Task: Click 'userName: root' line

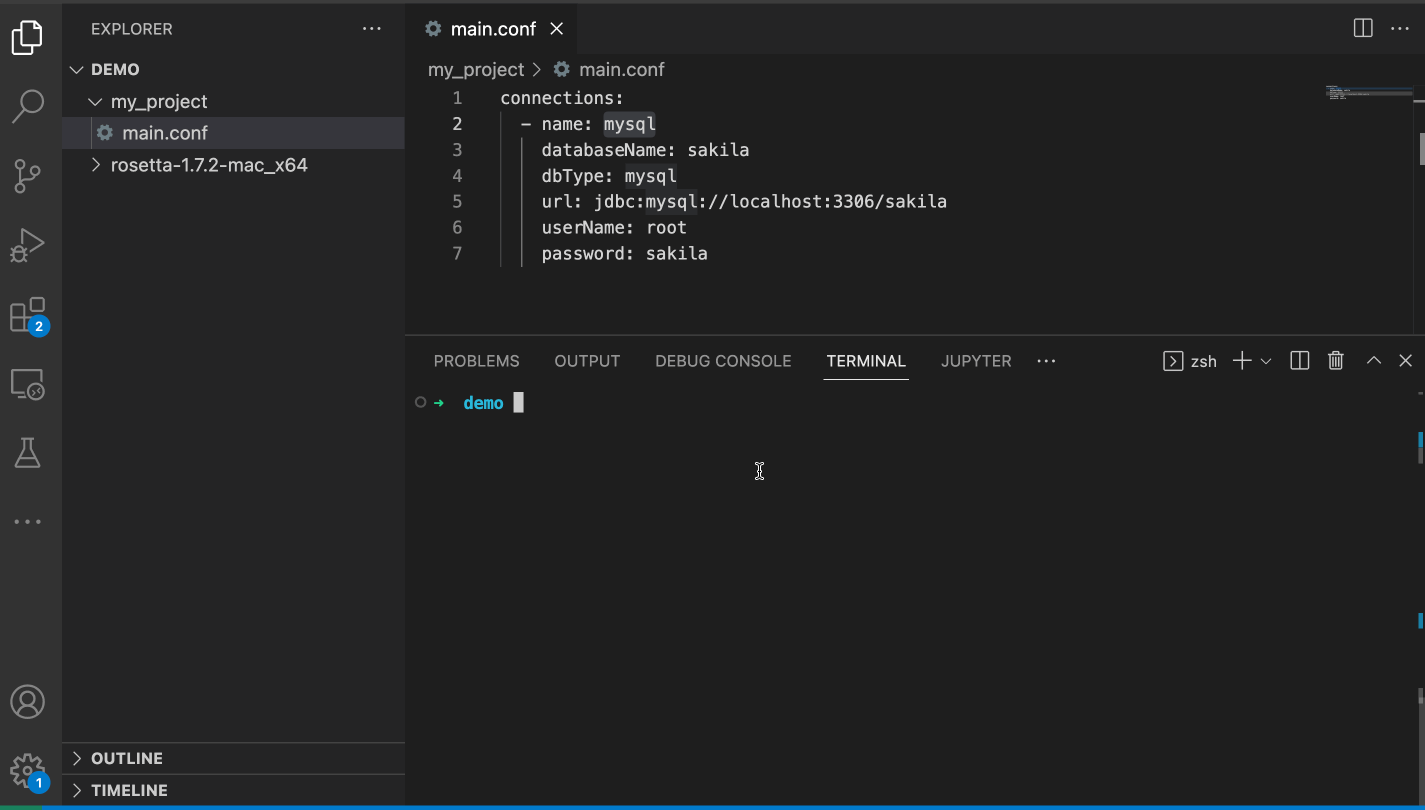Action: tap(614, 228)
